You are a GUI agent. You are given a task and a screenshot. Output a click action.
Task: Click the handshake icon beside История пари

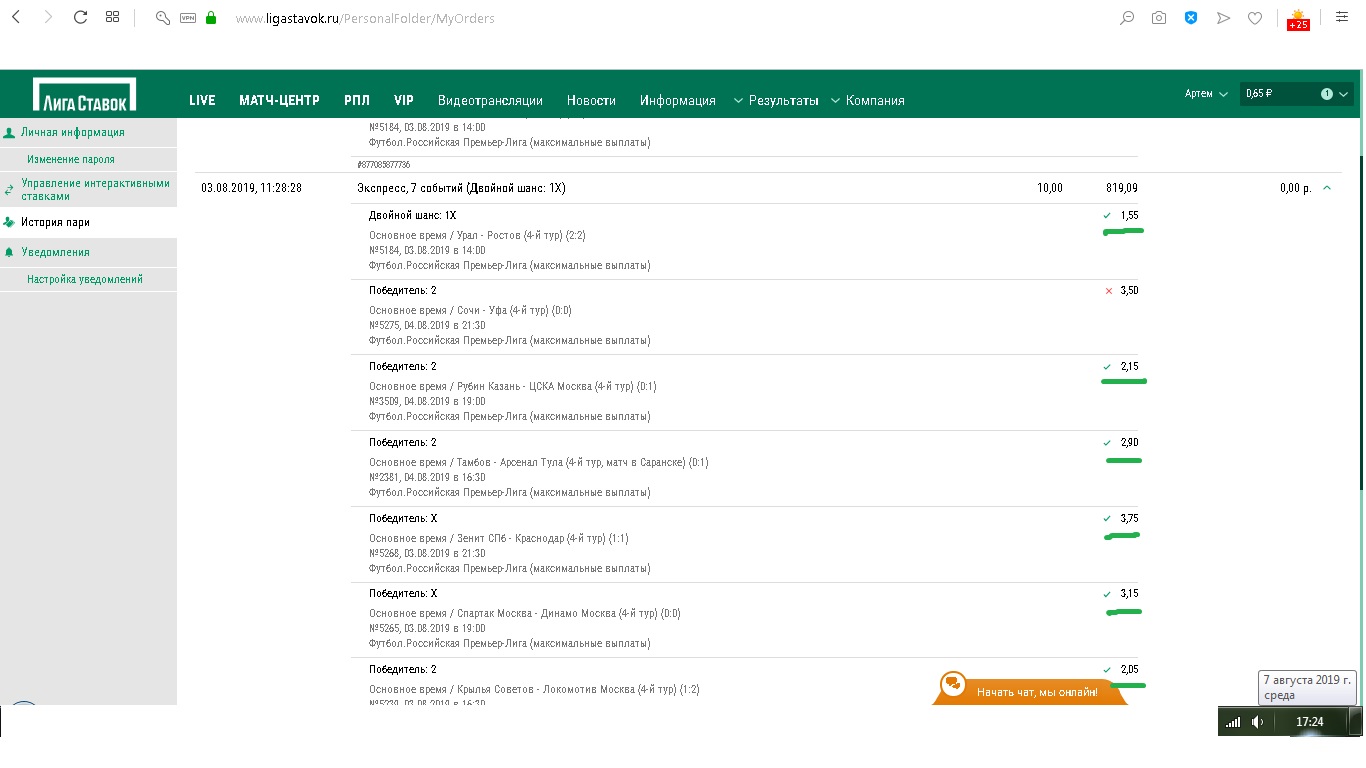tap(9, 222)
